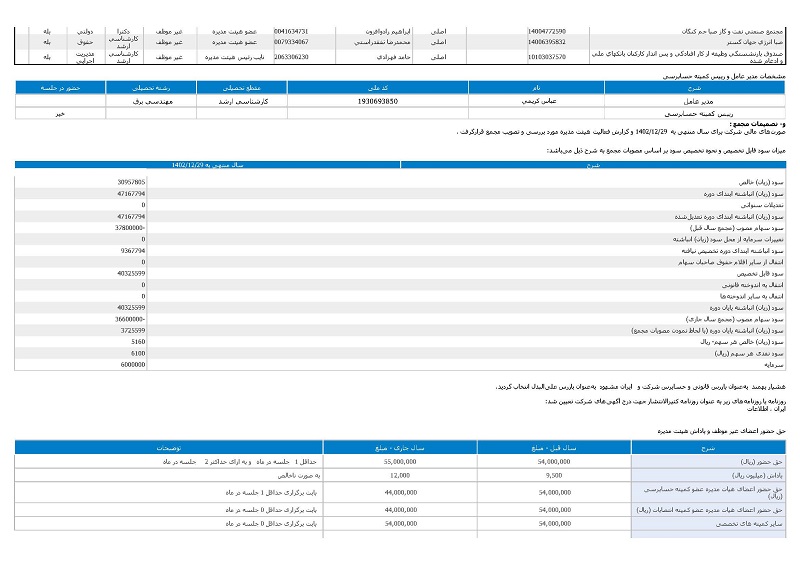Viewport: 800px width, 565px height.
Task: Click the حق حضور (ریال) row label
Action: coord(761,461)
